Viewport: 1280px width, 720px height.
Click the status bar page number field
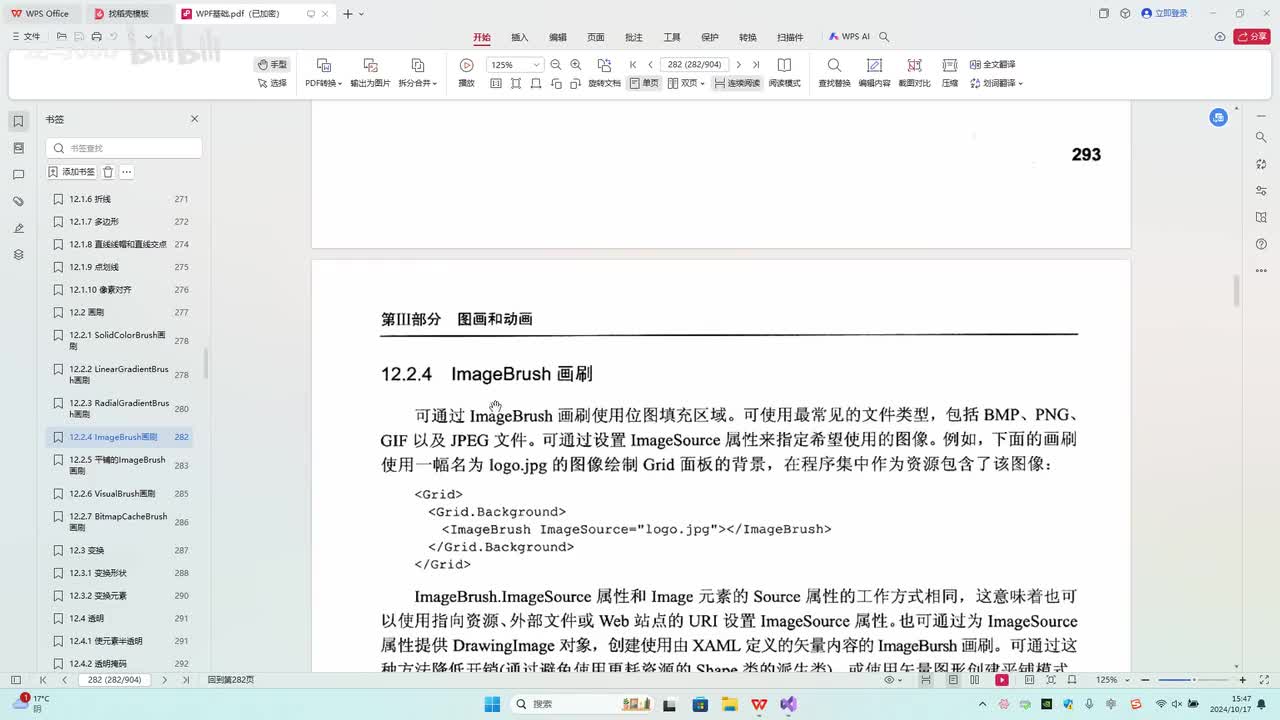(x=112, y=680)
